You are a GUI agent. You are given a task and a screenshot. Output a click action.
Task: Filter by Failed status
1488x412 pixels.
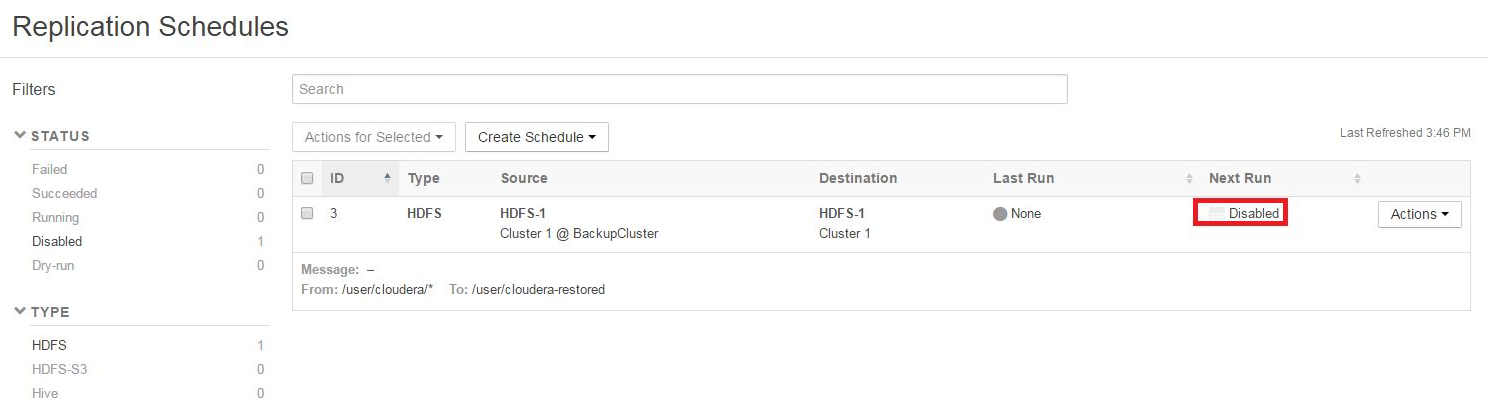point(50,169)
